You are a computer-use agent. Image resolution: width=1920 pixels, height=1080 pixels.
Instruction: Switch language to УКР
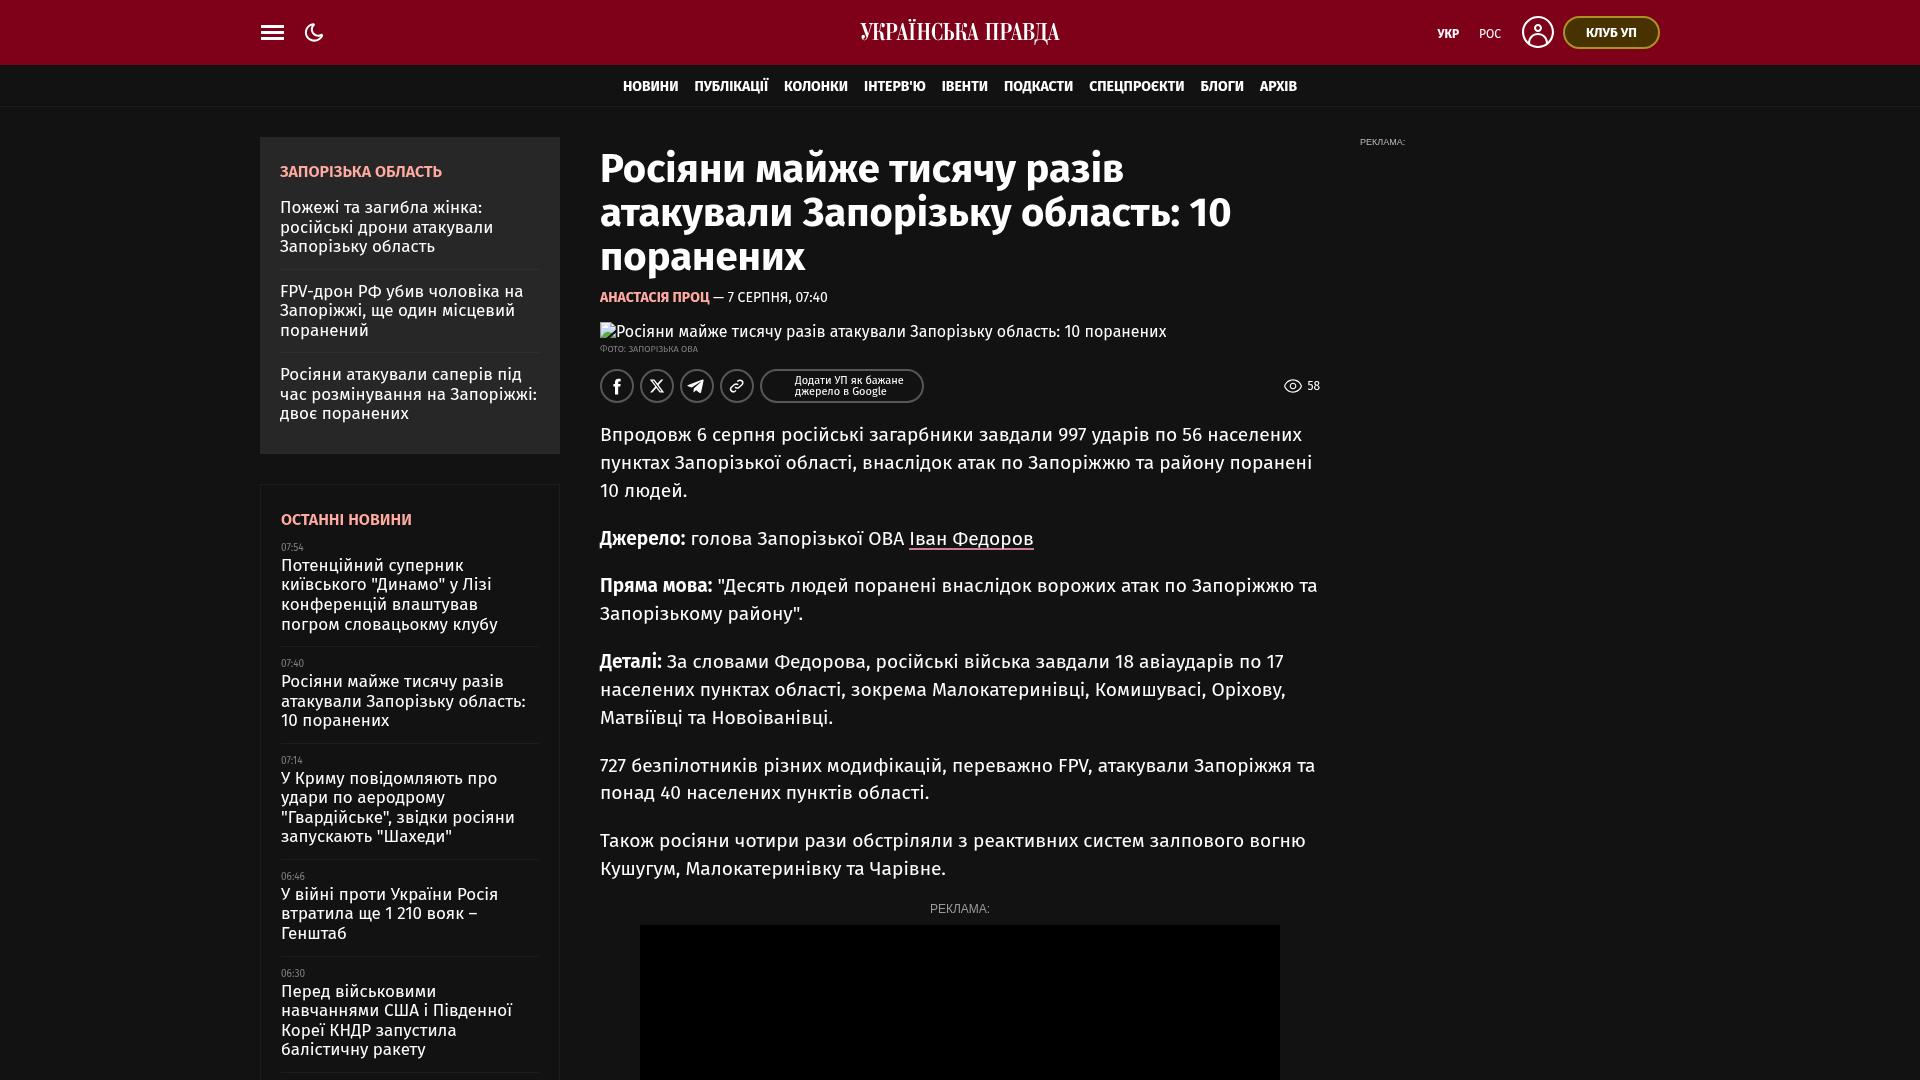tap(1448, 34)
